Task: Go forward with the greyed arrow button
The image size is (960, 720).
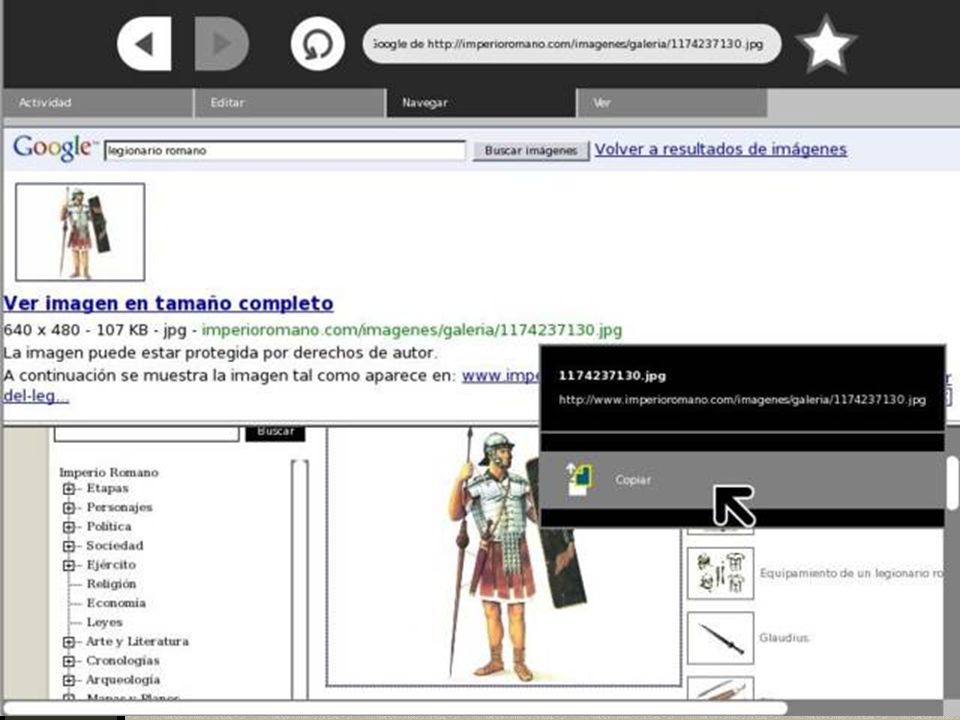Action: pyautogui.click(x=222, y=44)
